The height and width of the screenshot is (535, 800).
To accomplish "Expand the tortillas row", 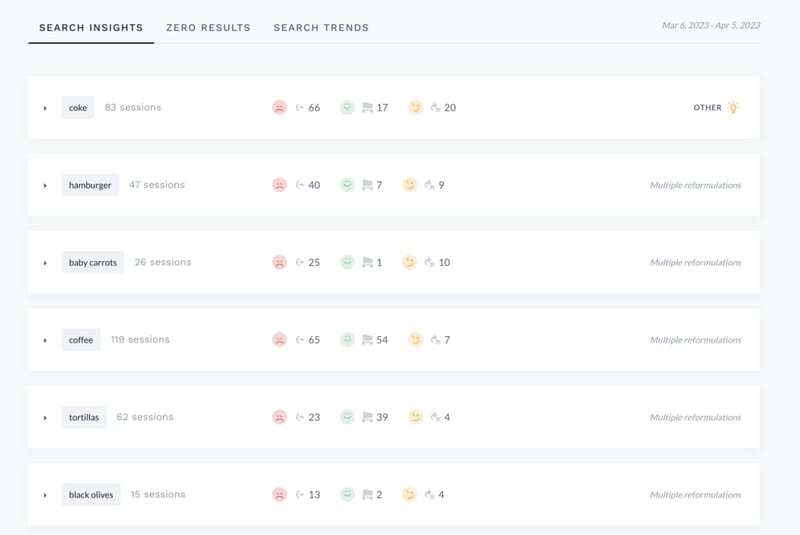I will [x=45, y=418].
